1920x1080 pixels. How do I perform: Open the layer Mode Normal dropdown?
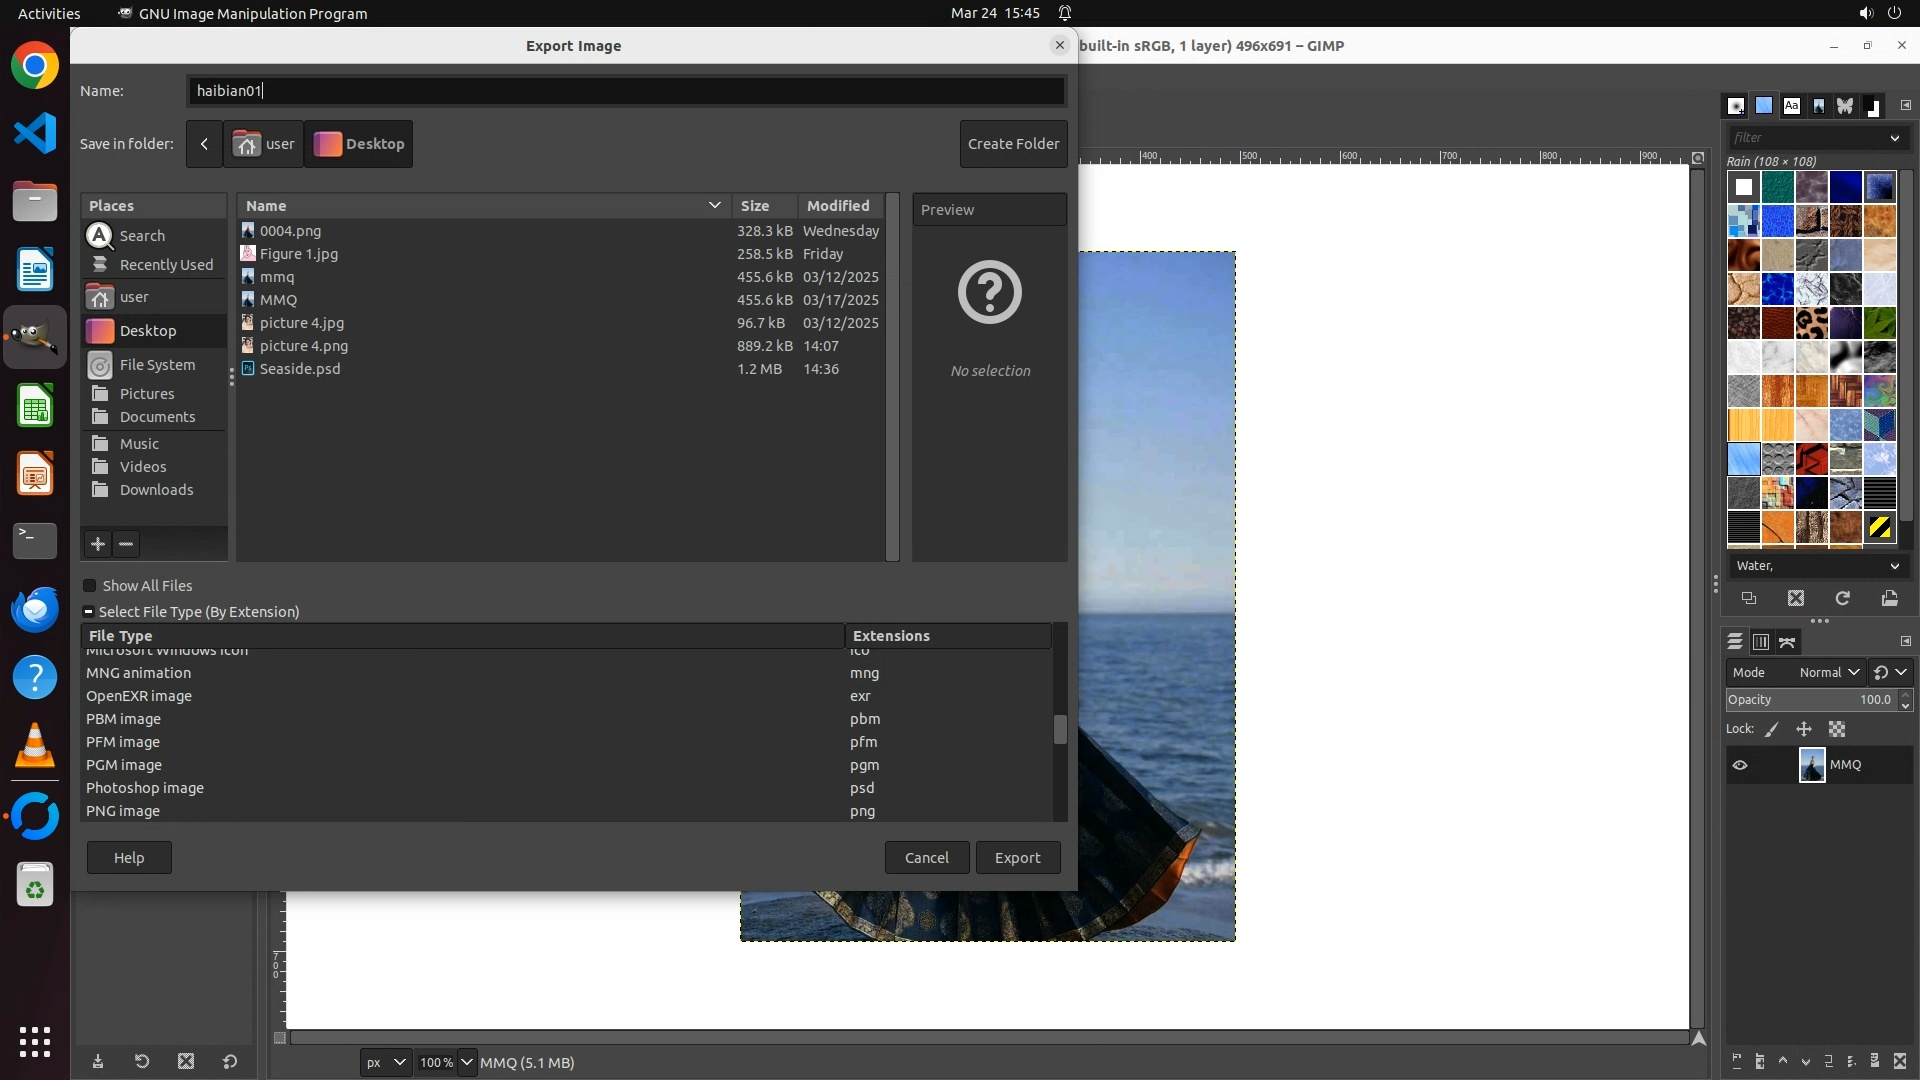coord(1828,673)
